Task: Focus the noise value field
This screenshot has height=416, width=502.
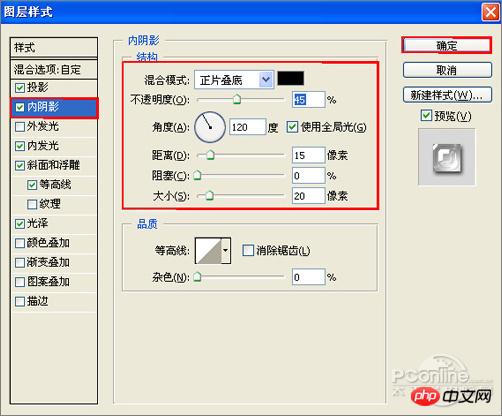Action: coord(308,277)
